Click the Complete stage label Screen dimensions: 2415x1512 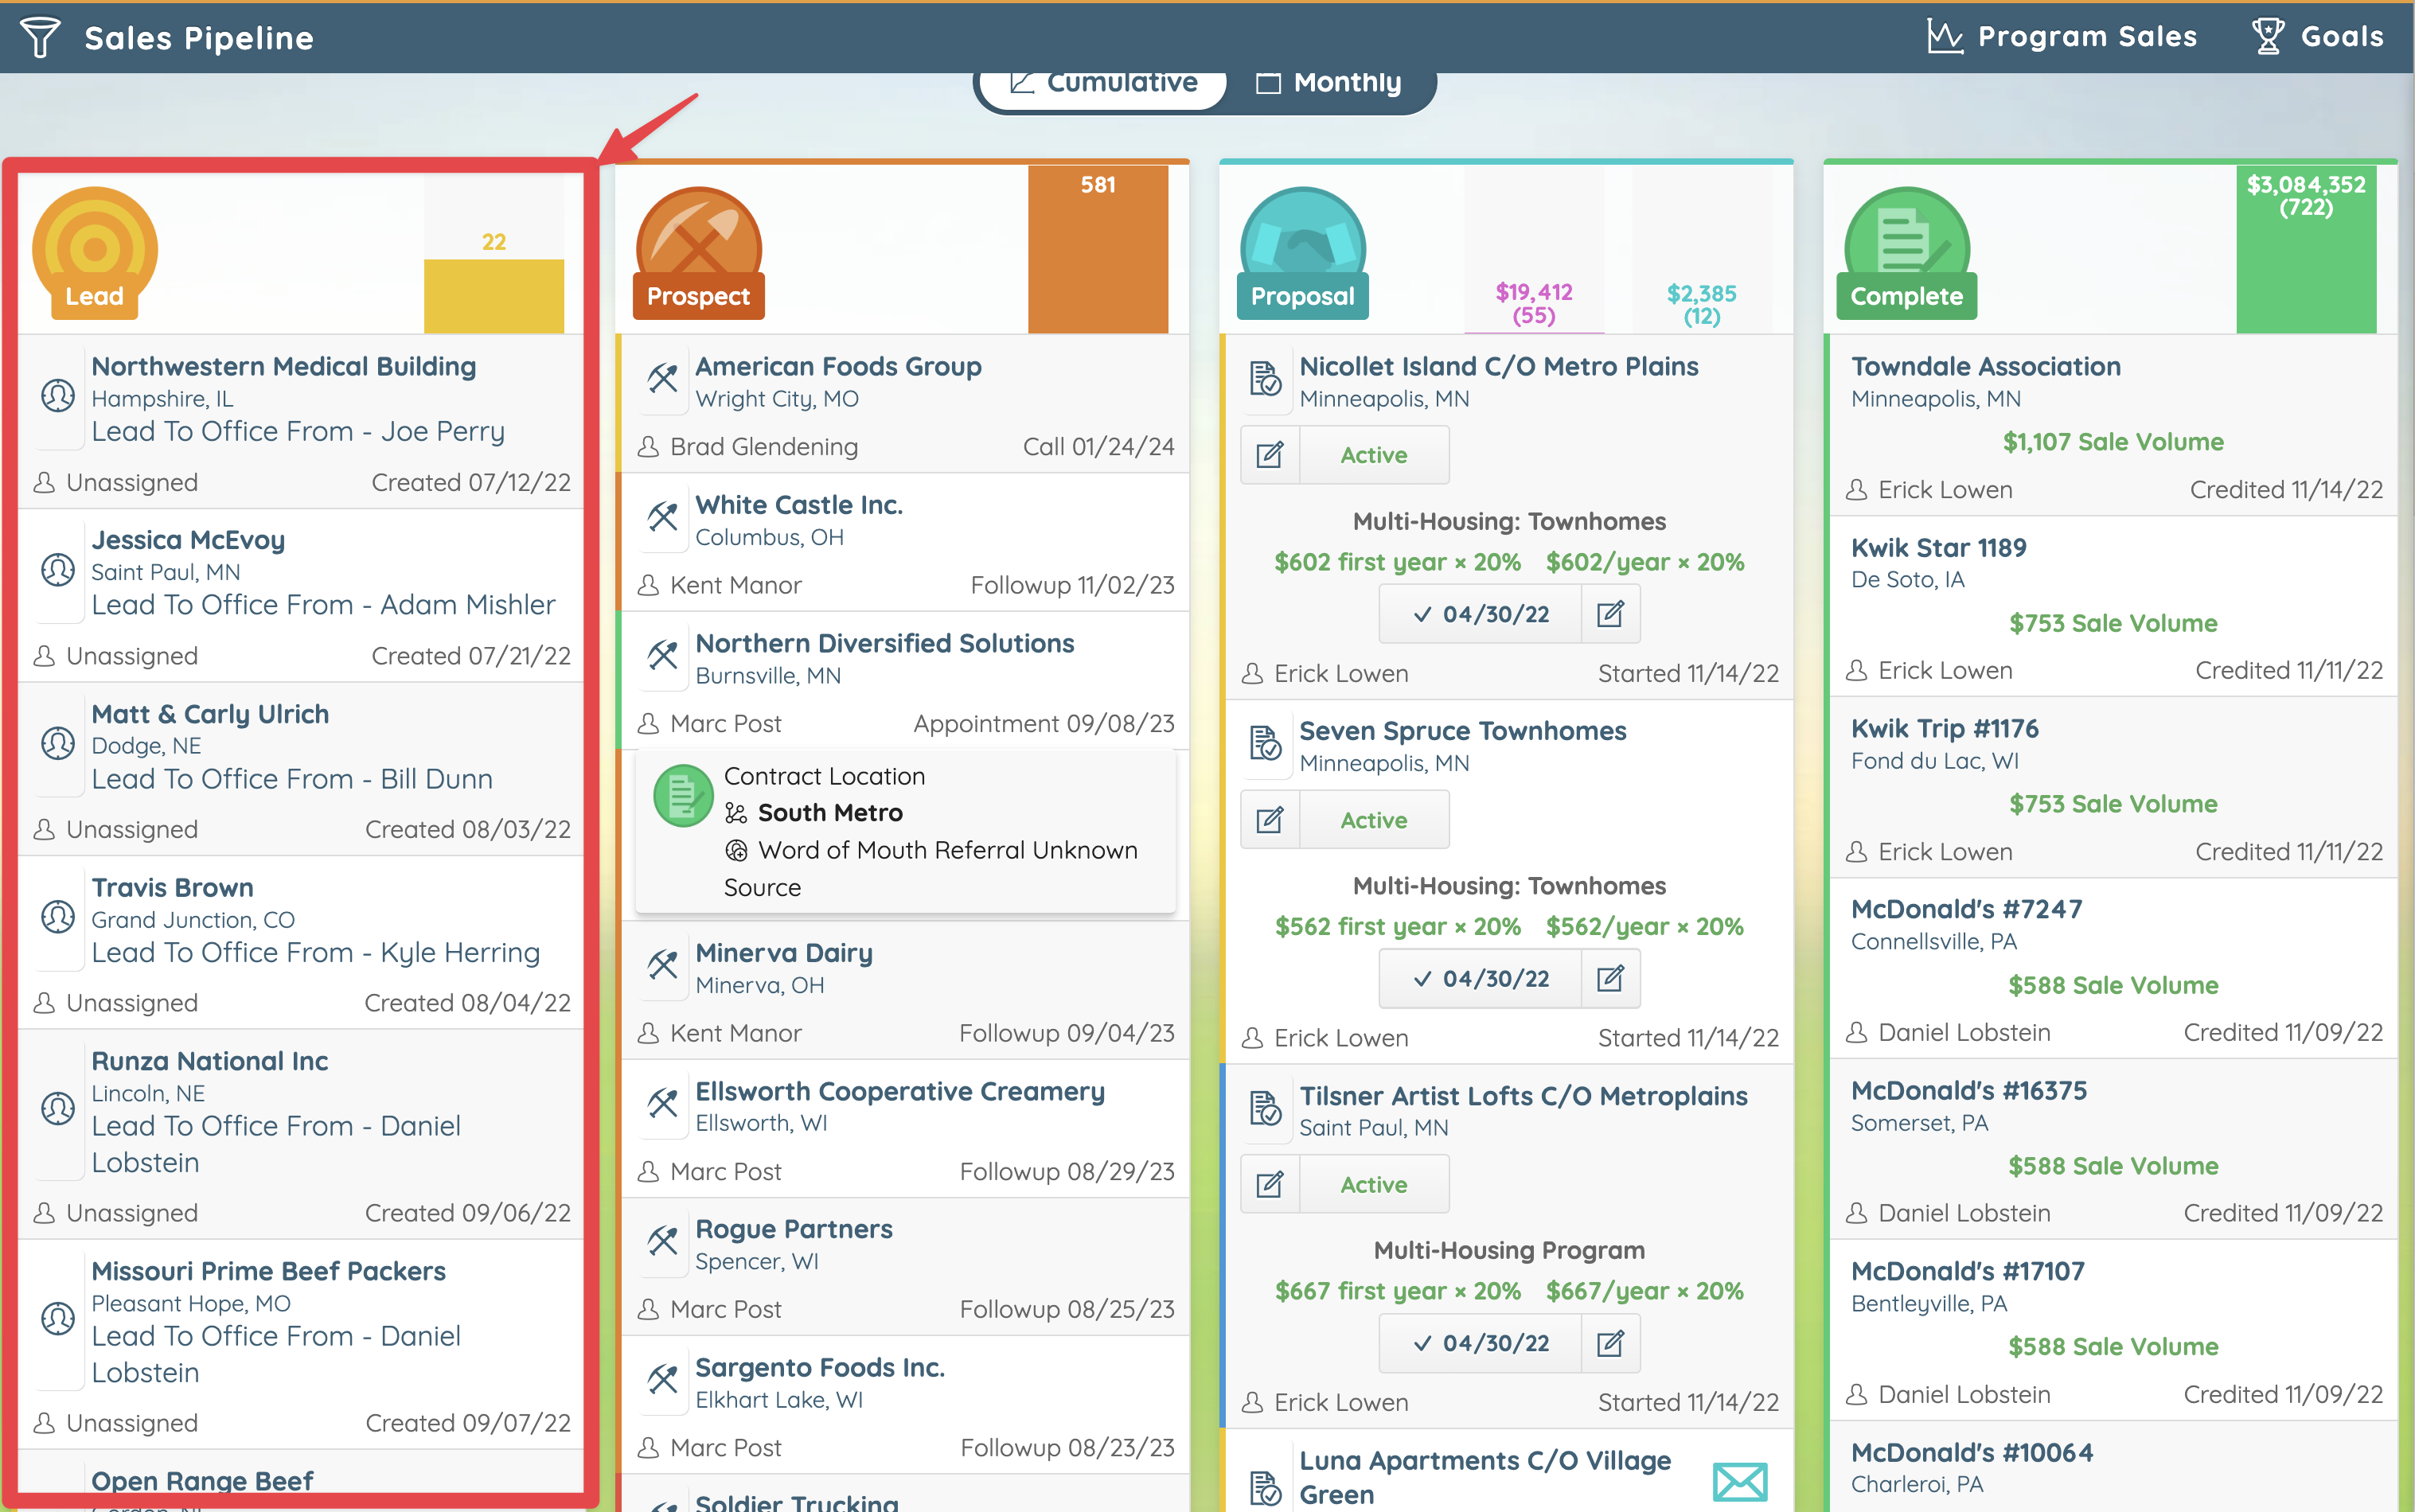[x=1906, y=296]
